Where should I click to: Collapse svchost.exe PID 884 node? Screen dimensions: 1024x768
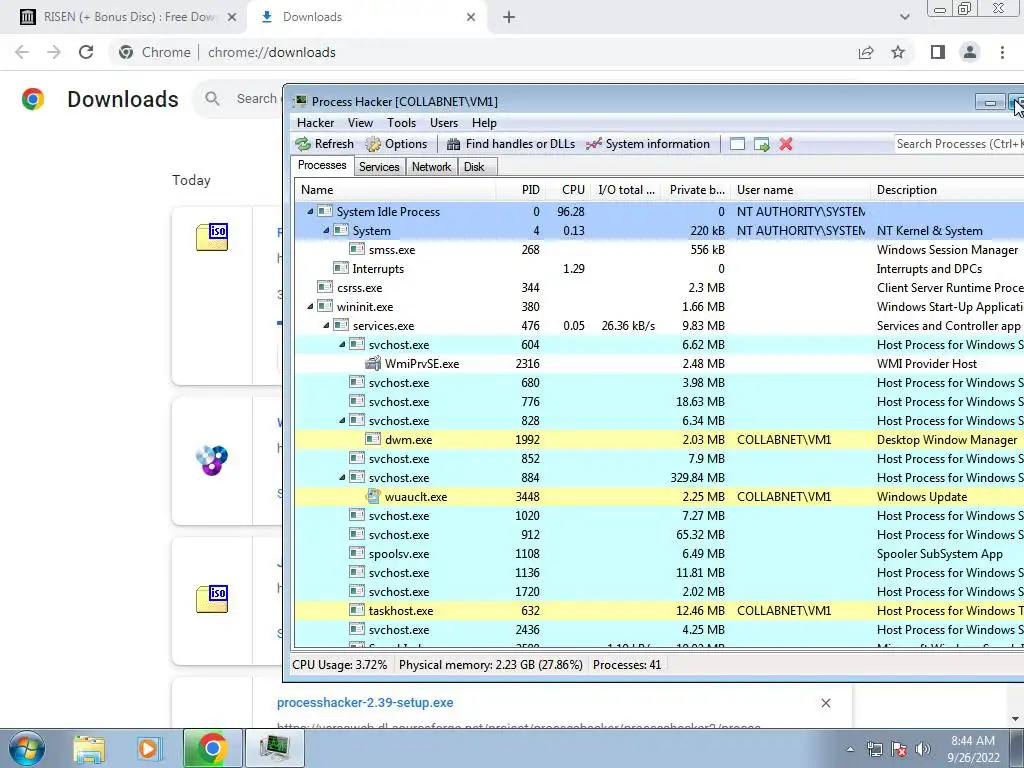click(342, 477)
